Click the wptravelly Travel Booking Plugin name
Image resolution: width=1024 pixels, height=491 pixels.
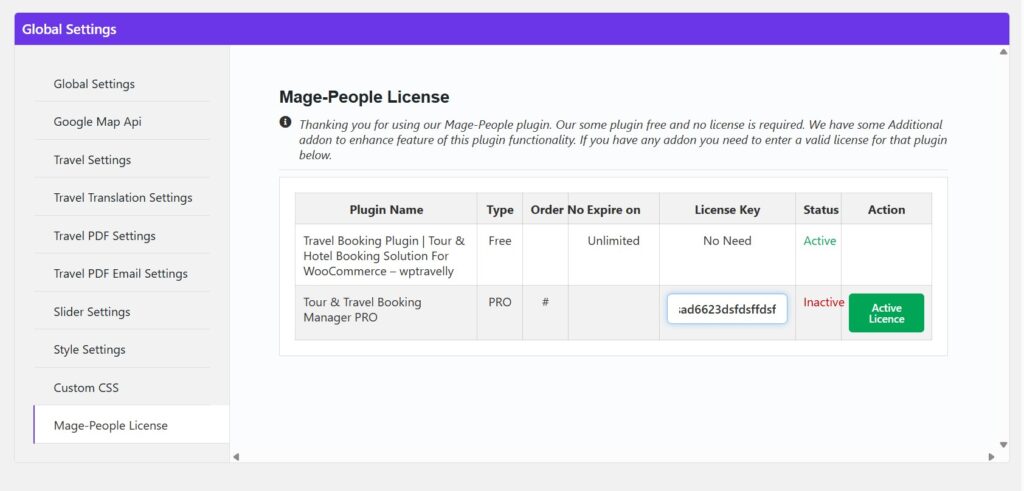click(384, 256)
